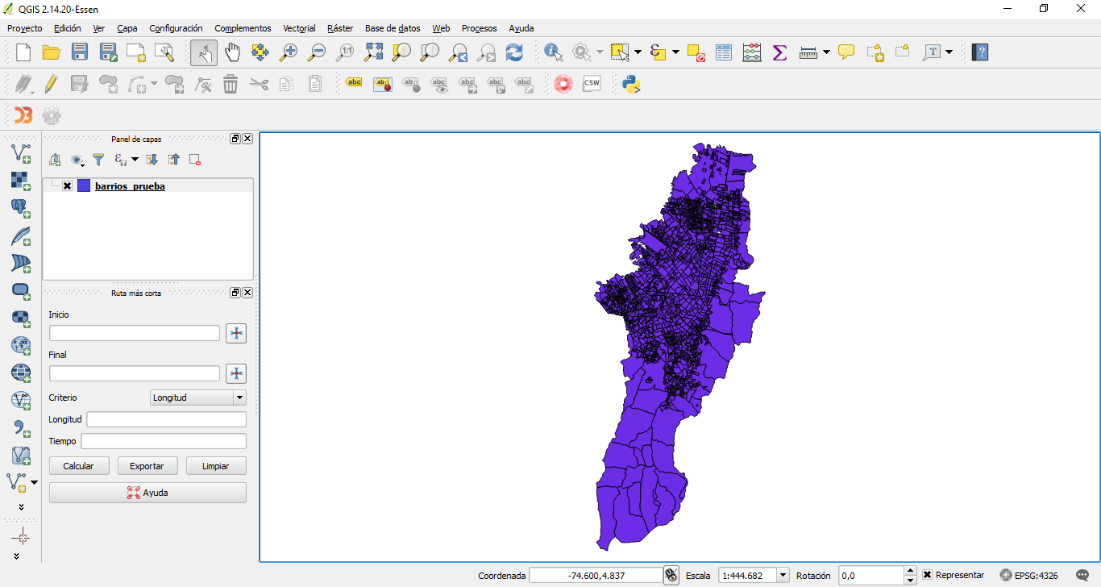Open the Vectorial menu

298,28
